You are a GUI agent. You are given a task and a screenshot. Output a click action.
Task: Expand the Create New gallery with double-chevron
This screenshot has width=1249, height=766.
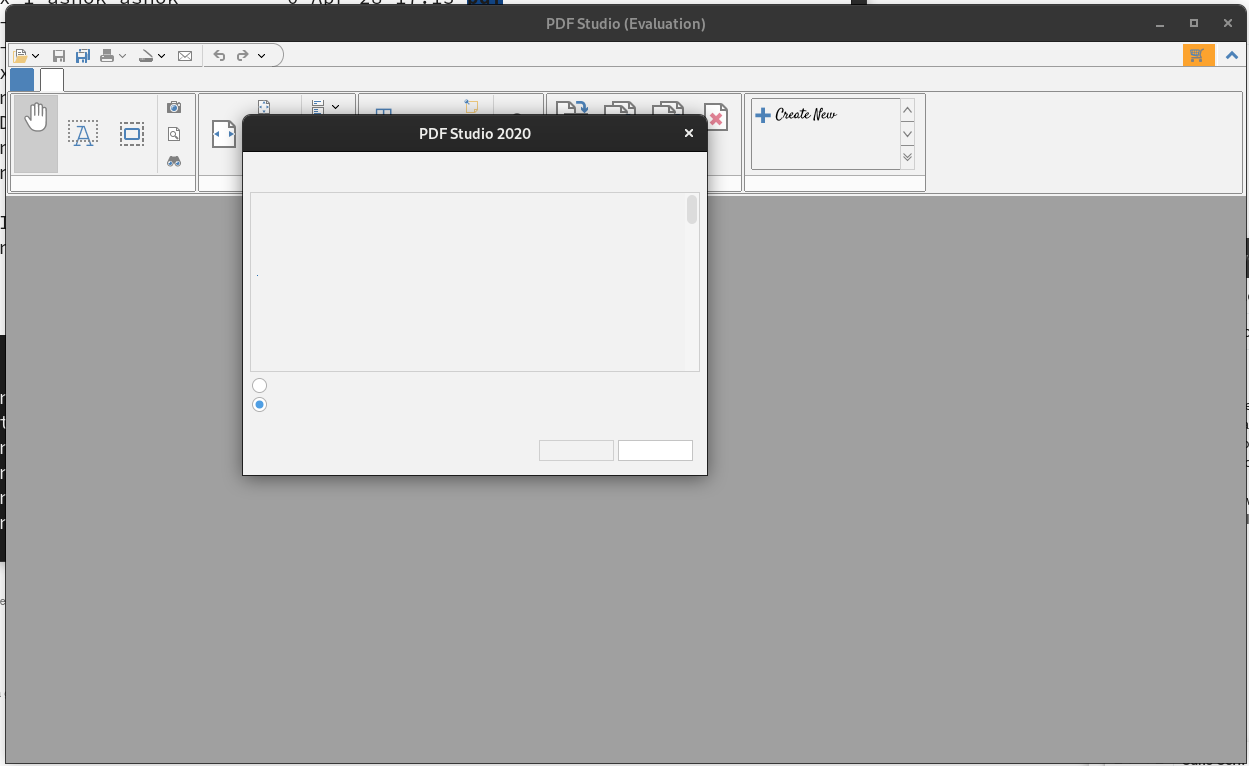[x=907, y=157]
